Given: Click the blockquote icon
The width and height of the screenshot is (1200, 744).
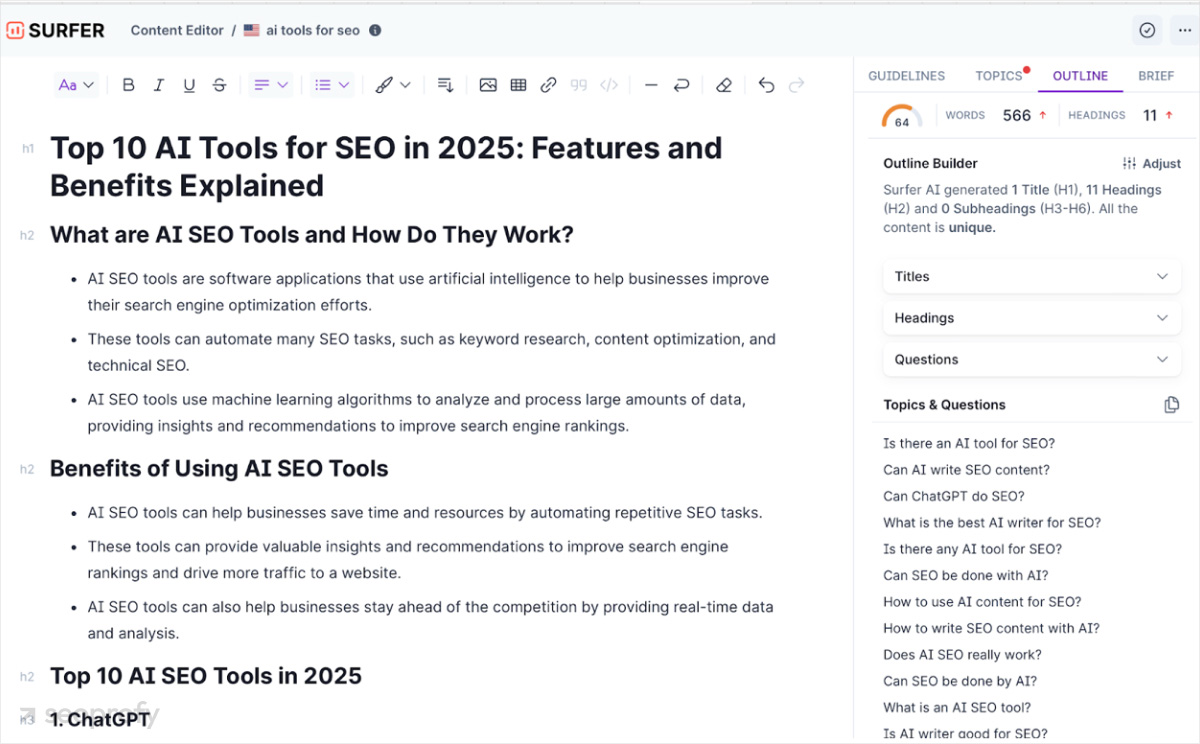Looking at the screenshot, I should (x=578, y=85).
